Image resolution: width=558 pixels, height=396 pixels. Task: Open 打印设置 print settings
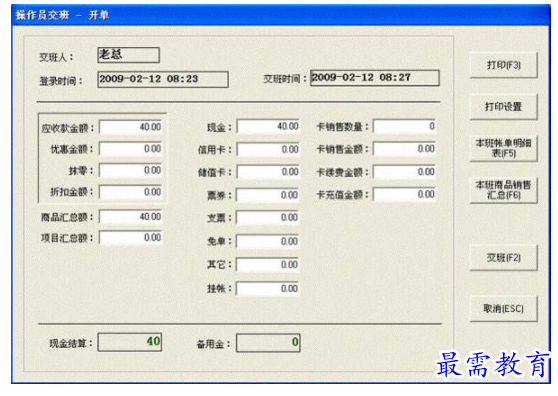pyautogui.click(x=503, y=106)
